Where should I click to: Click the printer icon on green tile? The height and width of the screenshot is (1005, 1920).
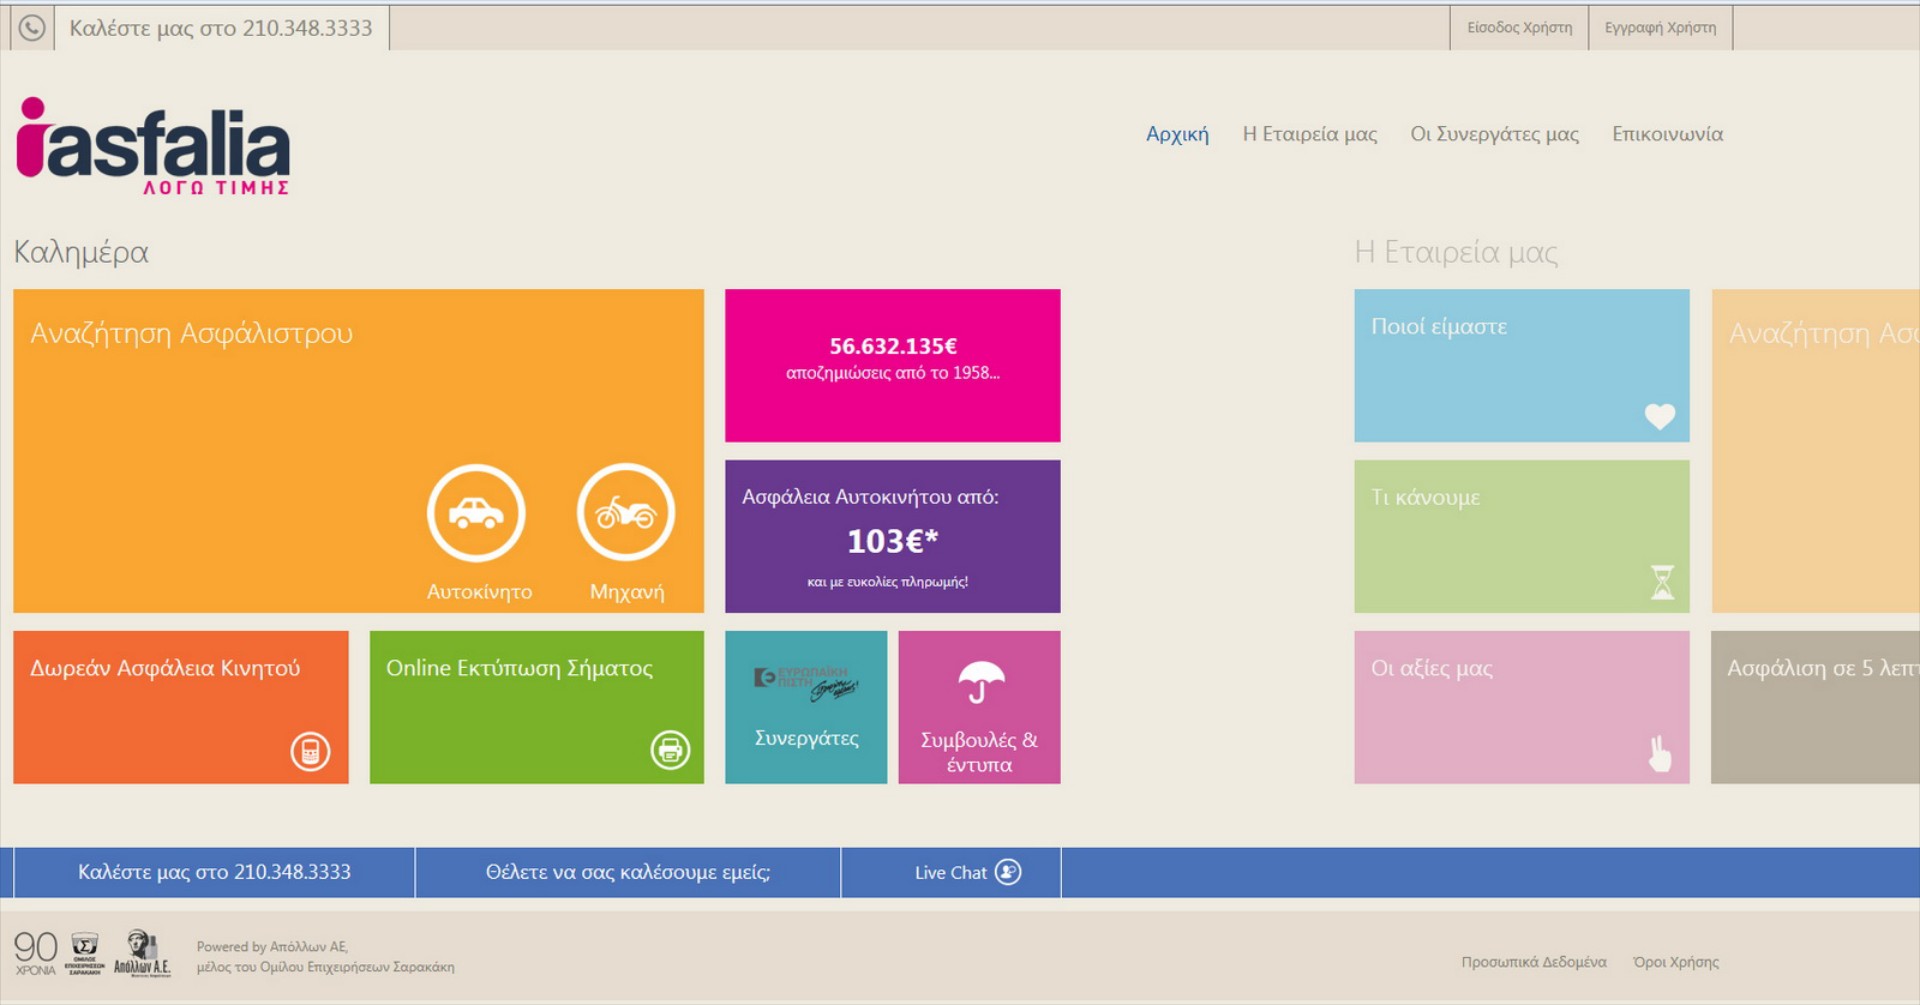click(670, 750)
